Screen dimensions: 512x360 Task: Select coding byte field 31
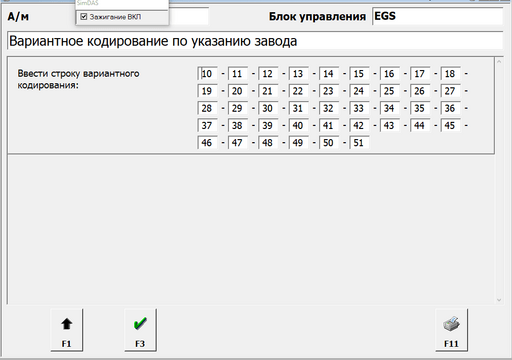pyautogui.click(x=298, y=108)
